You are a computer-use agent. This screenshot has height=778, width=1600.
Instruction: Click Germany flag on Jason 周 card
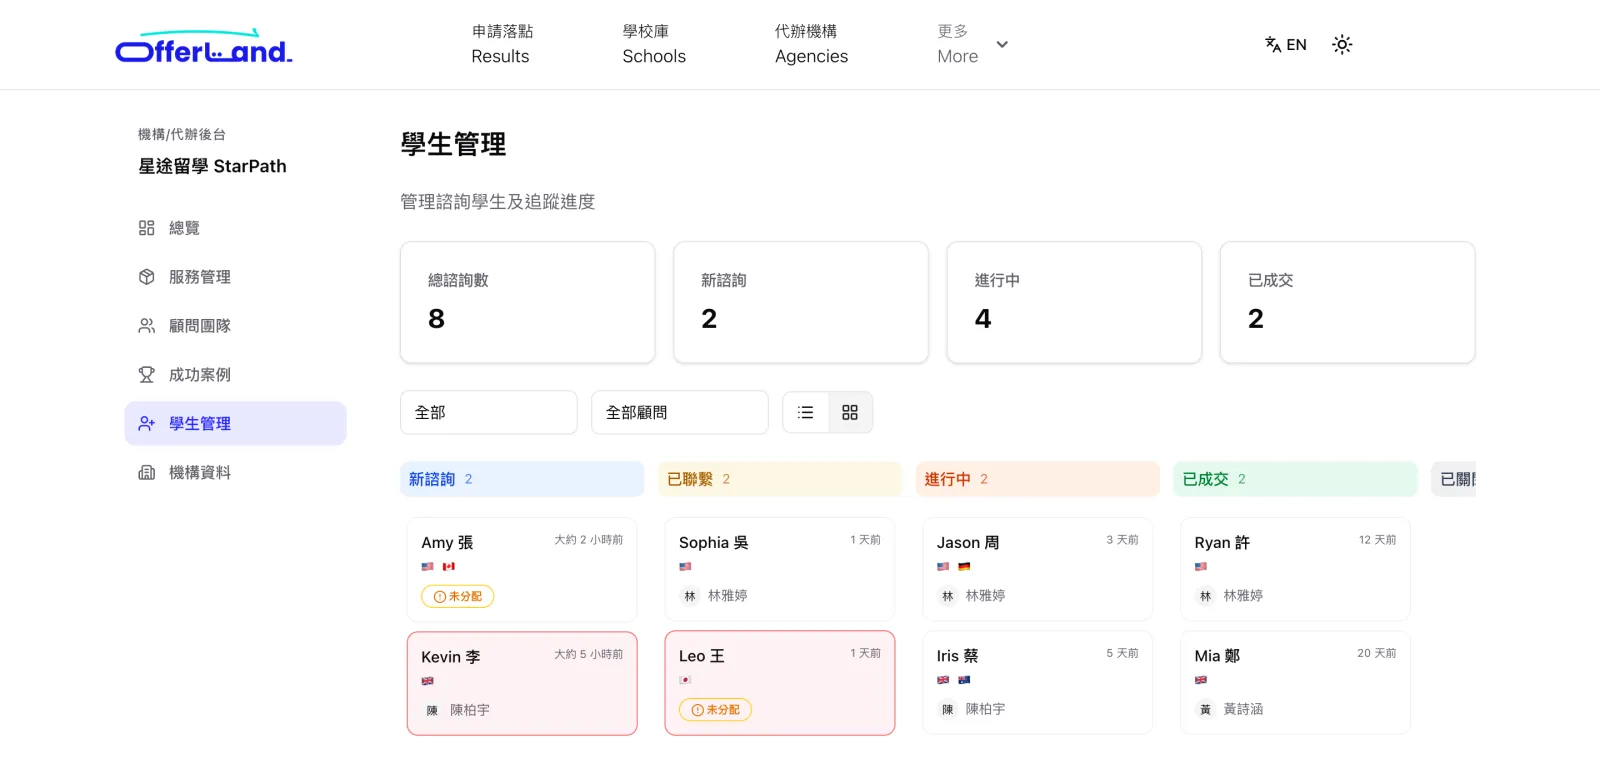pyautogui.click(x=964, y=566)
